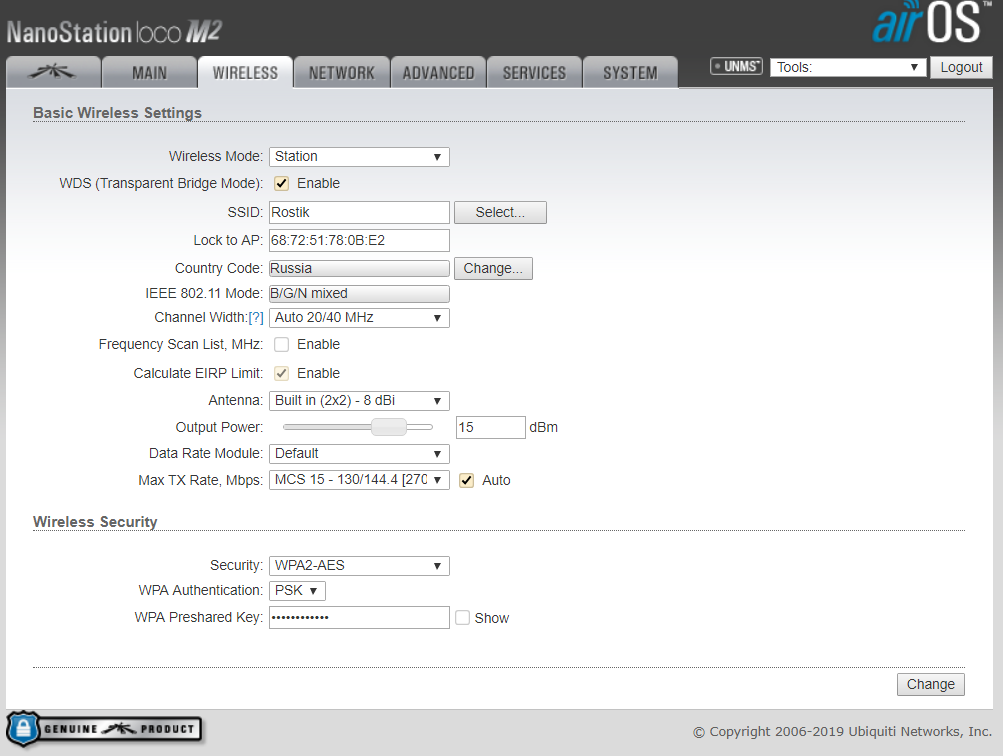Click the Lock to AP input field
The height and width of the screenshot is (756, 1003).
359,240
